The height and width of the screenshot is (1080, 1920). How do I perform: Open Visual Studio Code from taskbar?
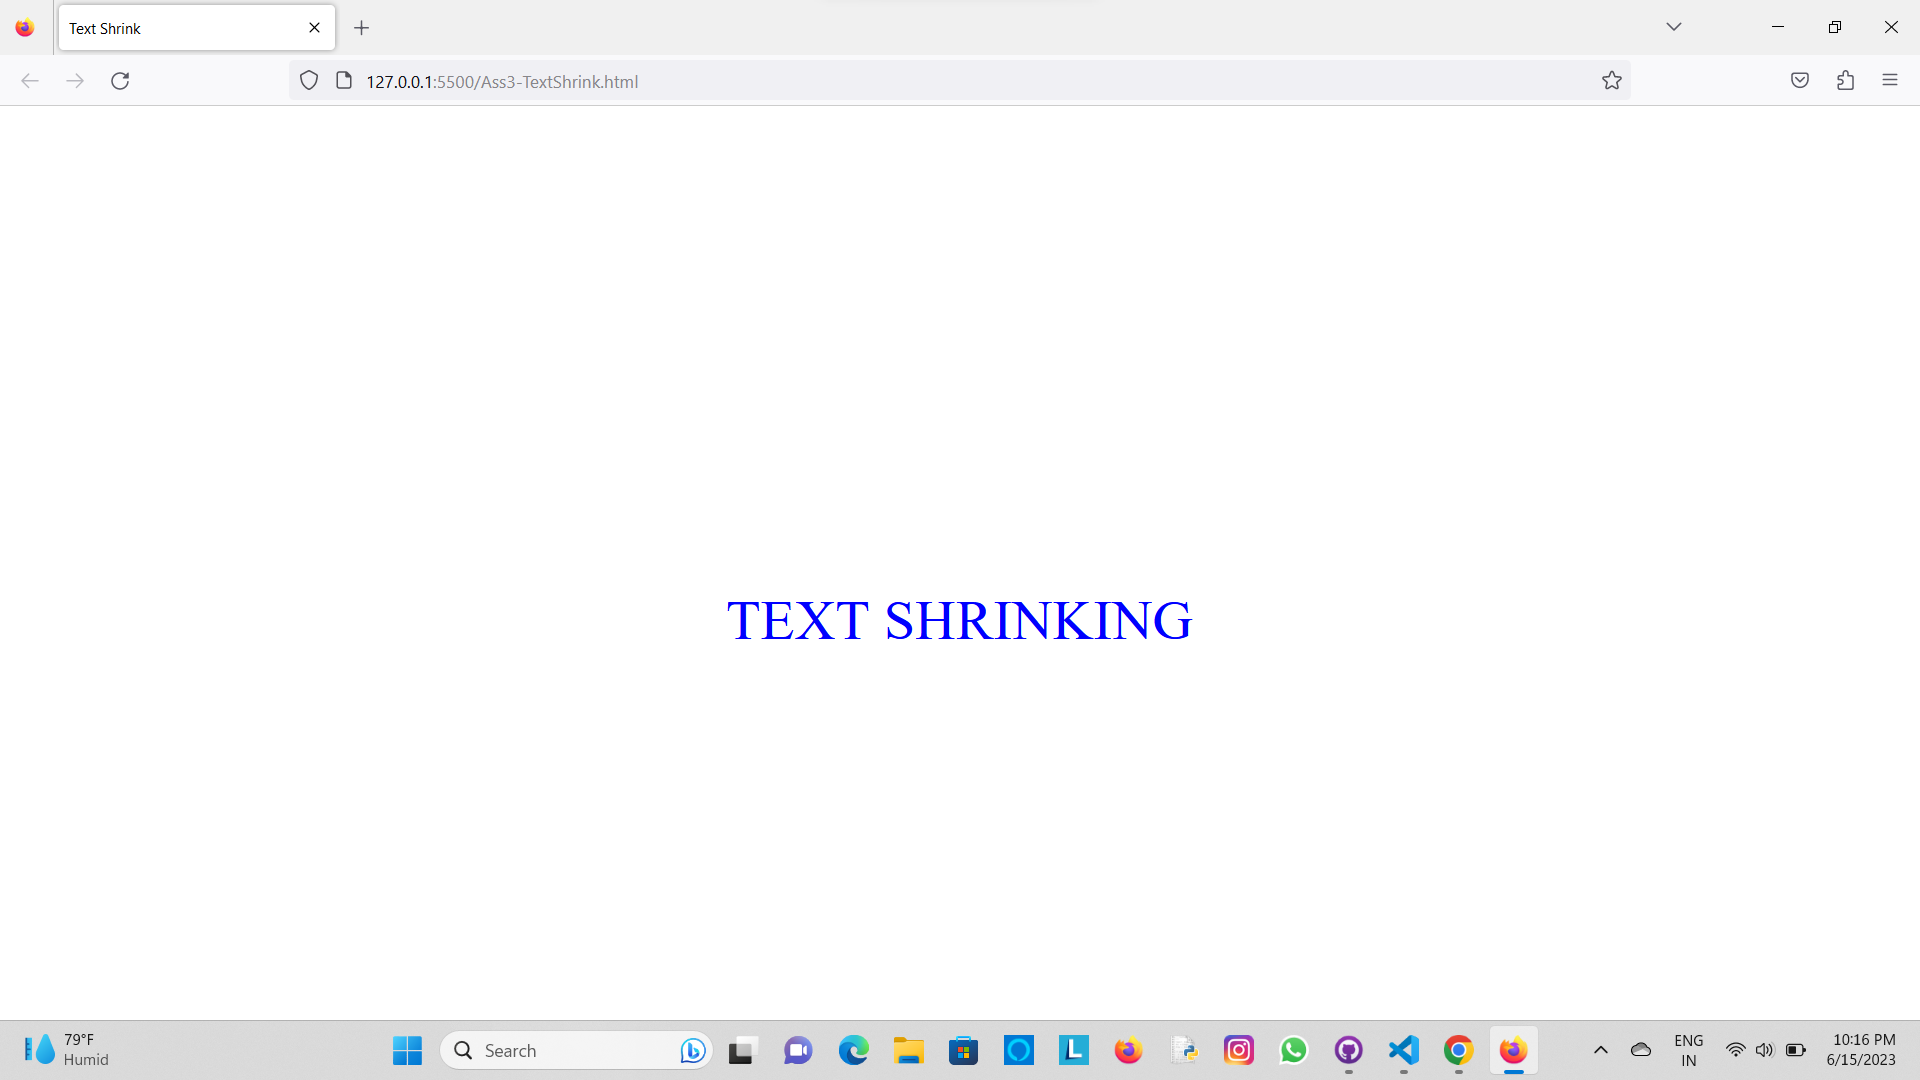tap(1403, 1050)
